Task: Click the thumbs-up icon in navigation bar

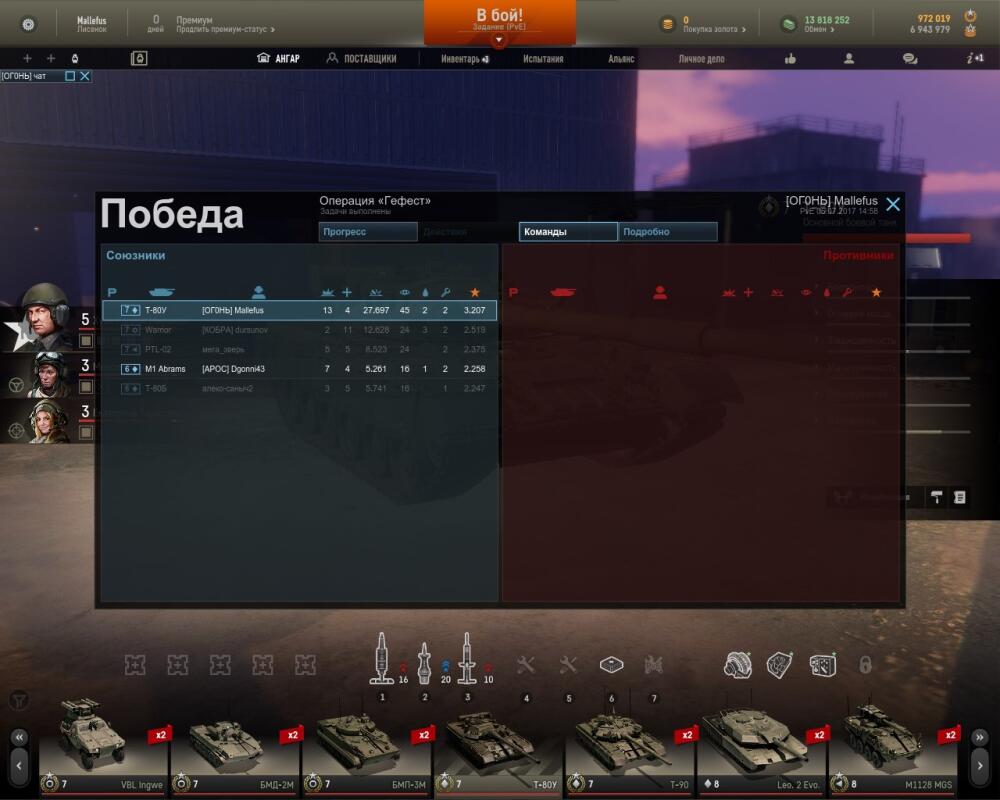Action: pyautogui.click(x=790, y=59)
